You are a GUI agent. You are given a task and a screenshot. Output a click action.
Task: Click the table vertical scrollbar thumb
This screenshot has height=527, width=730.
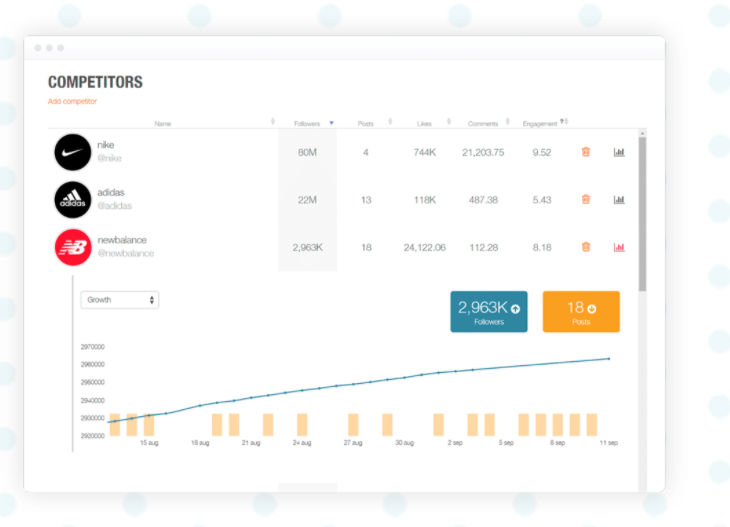point(642,214)
